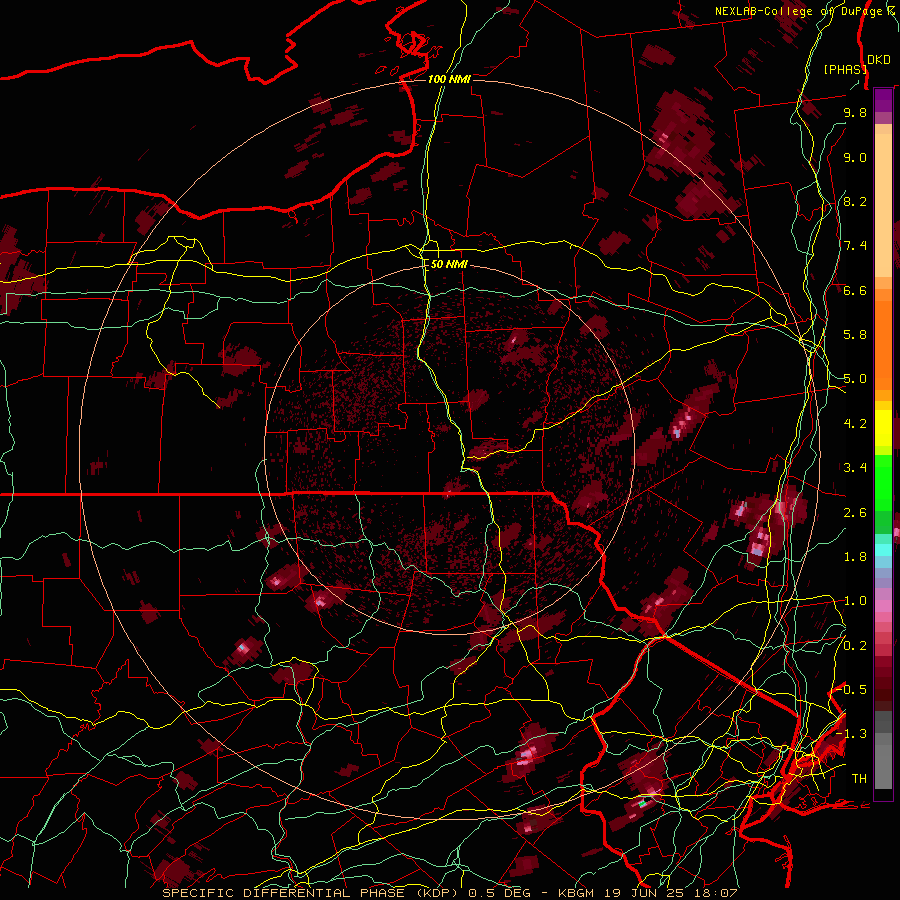Click the 9.8 value on the color scale
Viewport: 900px width, 900px height.
click(855, 112)
